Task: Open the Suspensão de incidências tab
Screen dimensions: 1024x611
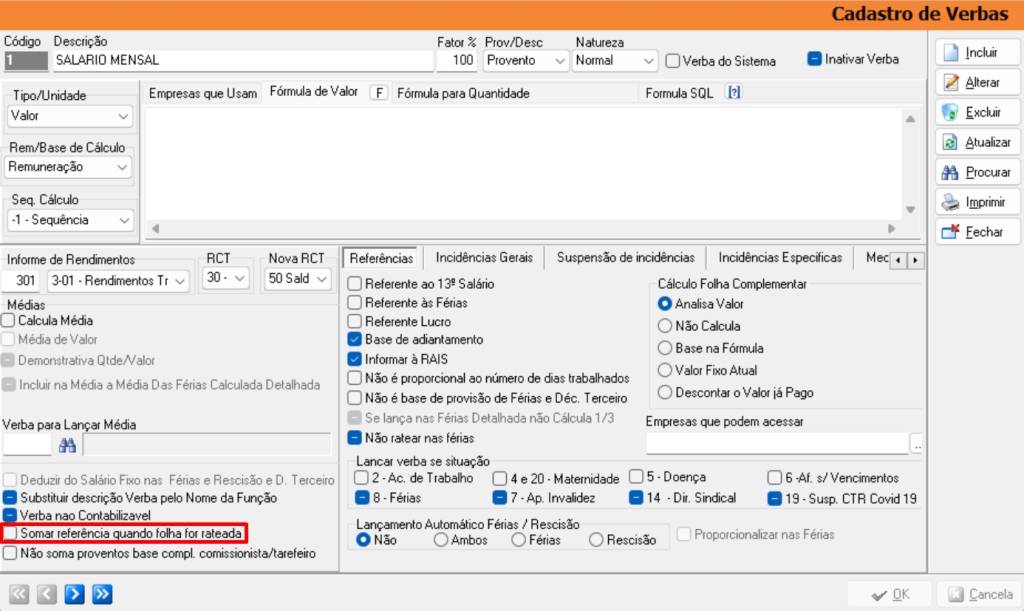Action: pos(625,258)
